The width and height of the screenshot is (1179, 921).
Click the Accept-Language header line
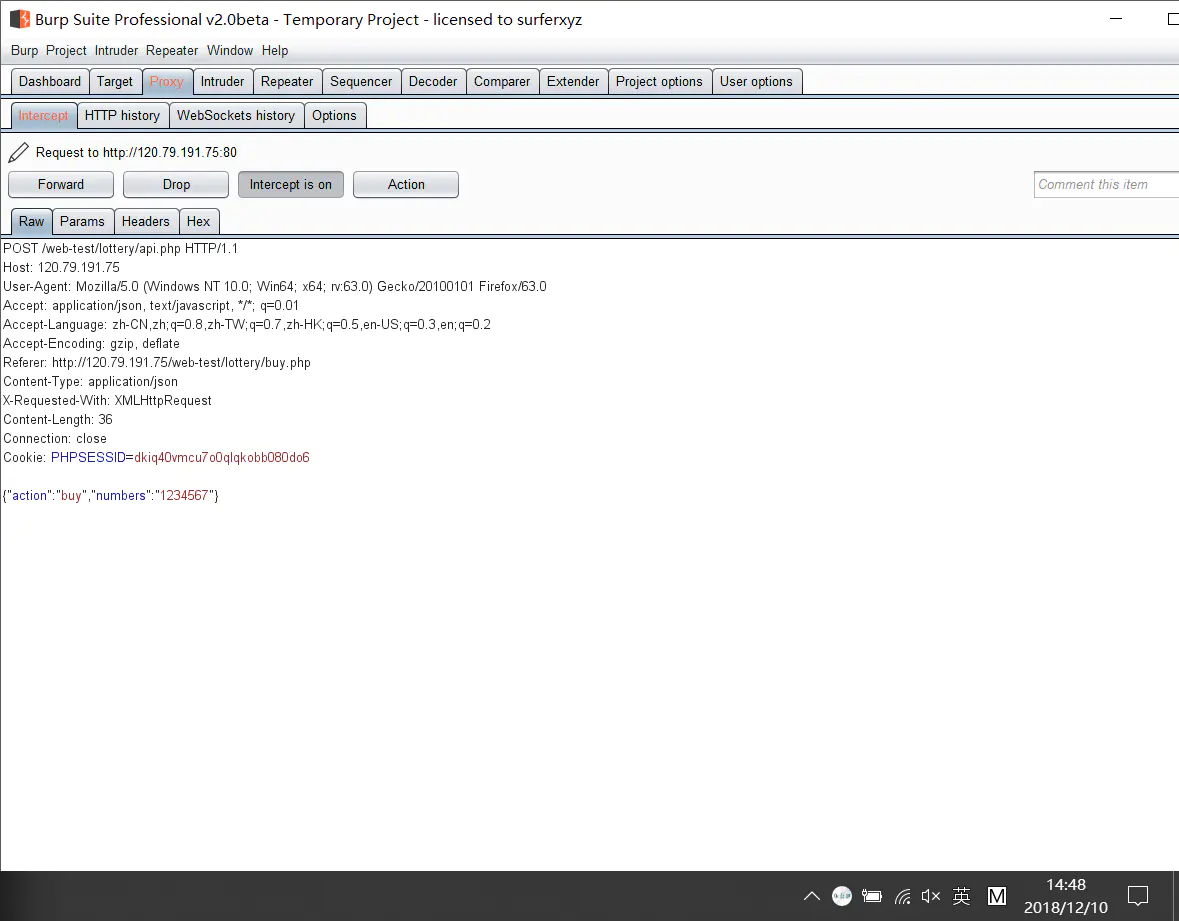click(x=247, y=325)
